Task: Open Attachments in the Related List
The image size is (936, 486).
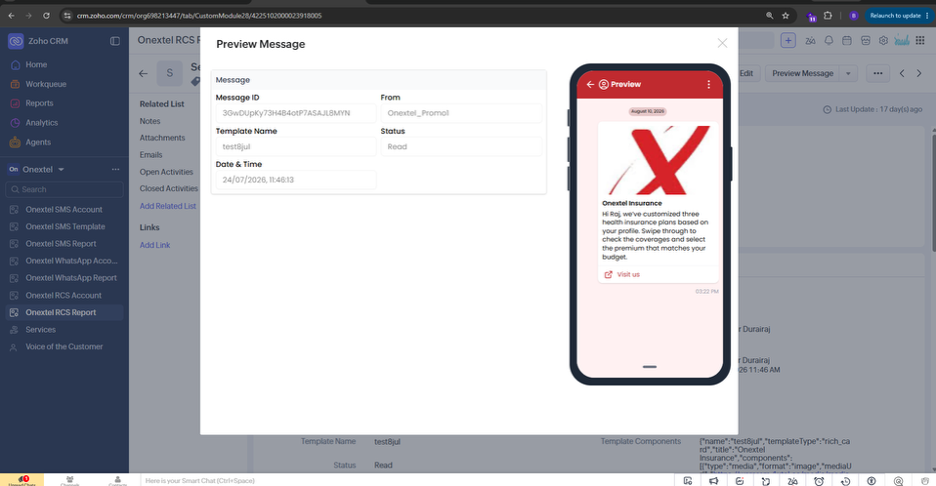Action: [162, 138]
